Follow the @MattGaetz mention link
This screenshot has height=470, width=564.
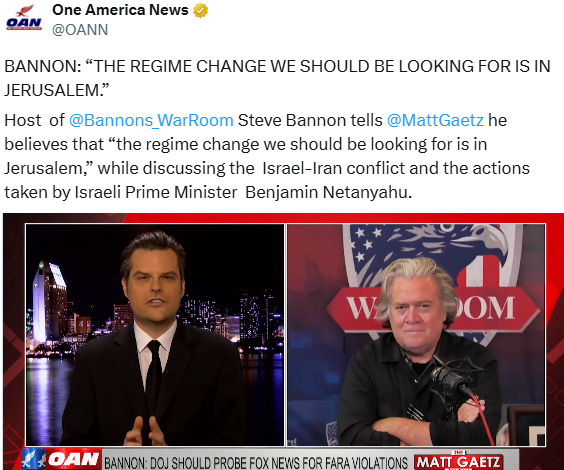[435, 120]
